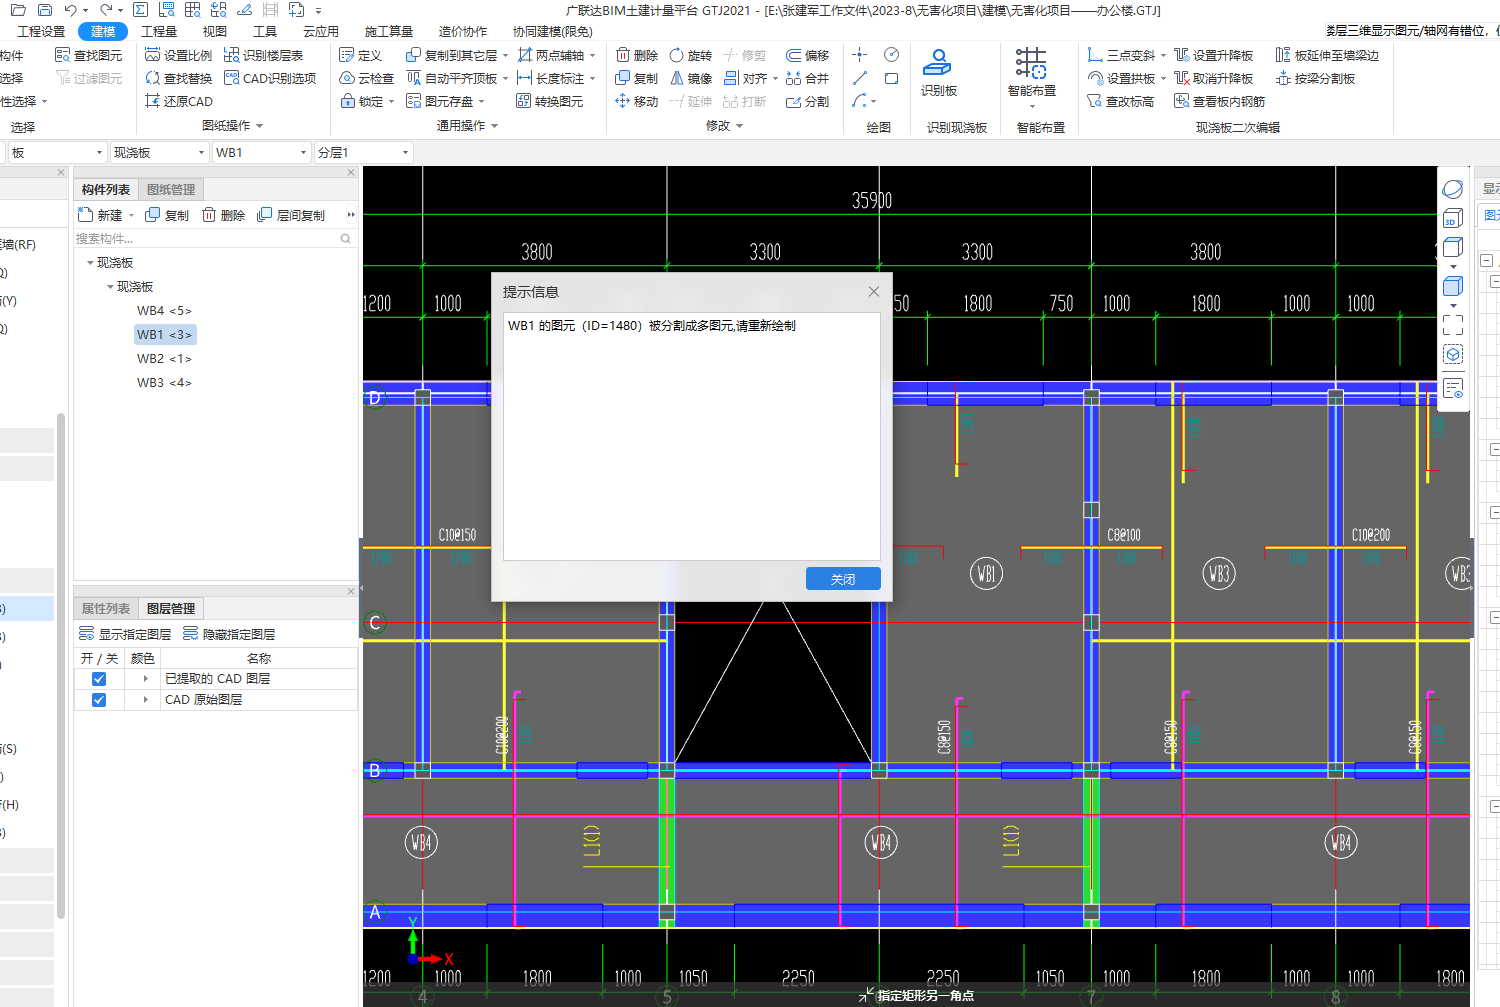Click the Sigma calculate icon
The image size is (1500, 1007).
(x=140, y=10)
